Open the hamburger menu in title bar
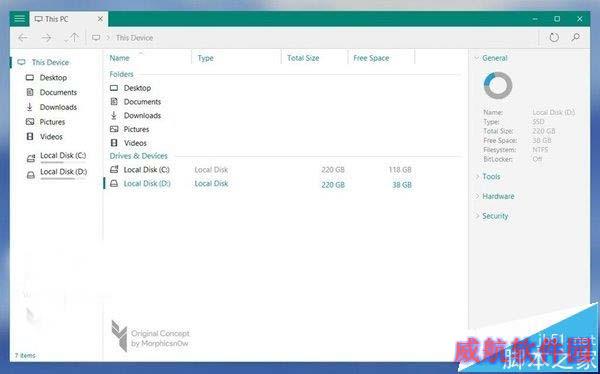 pos(20,19)
